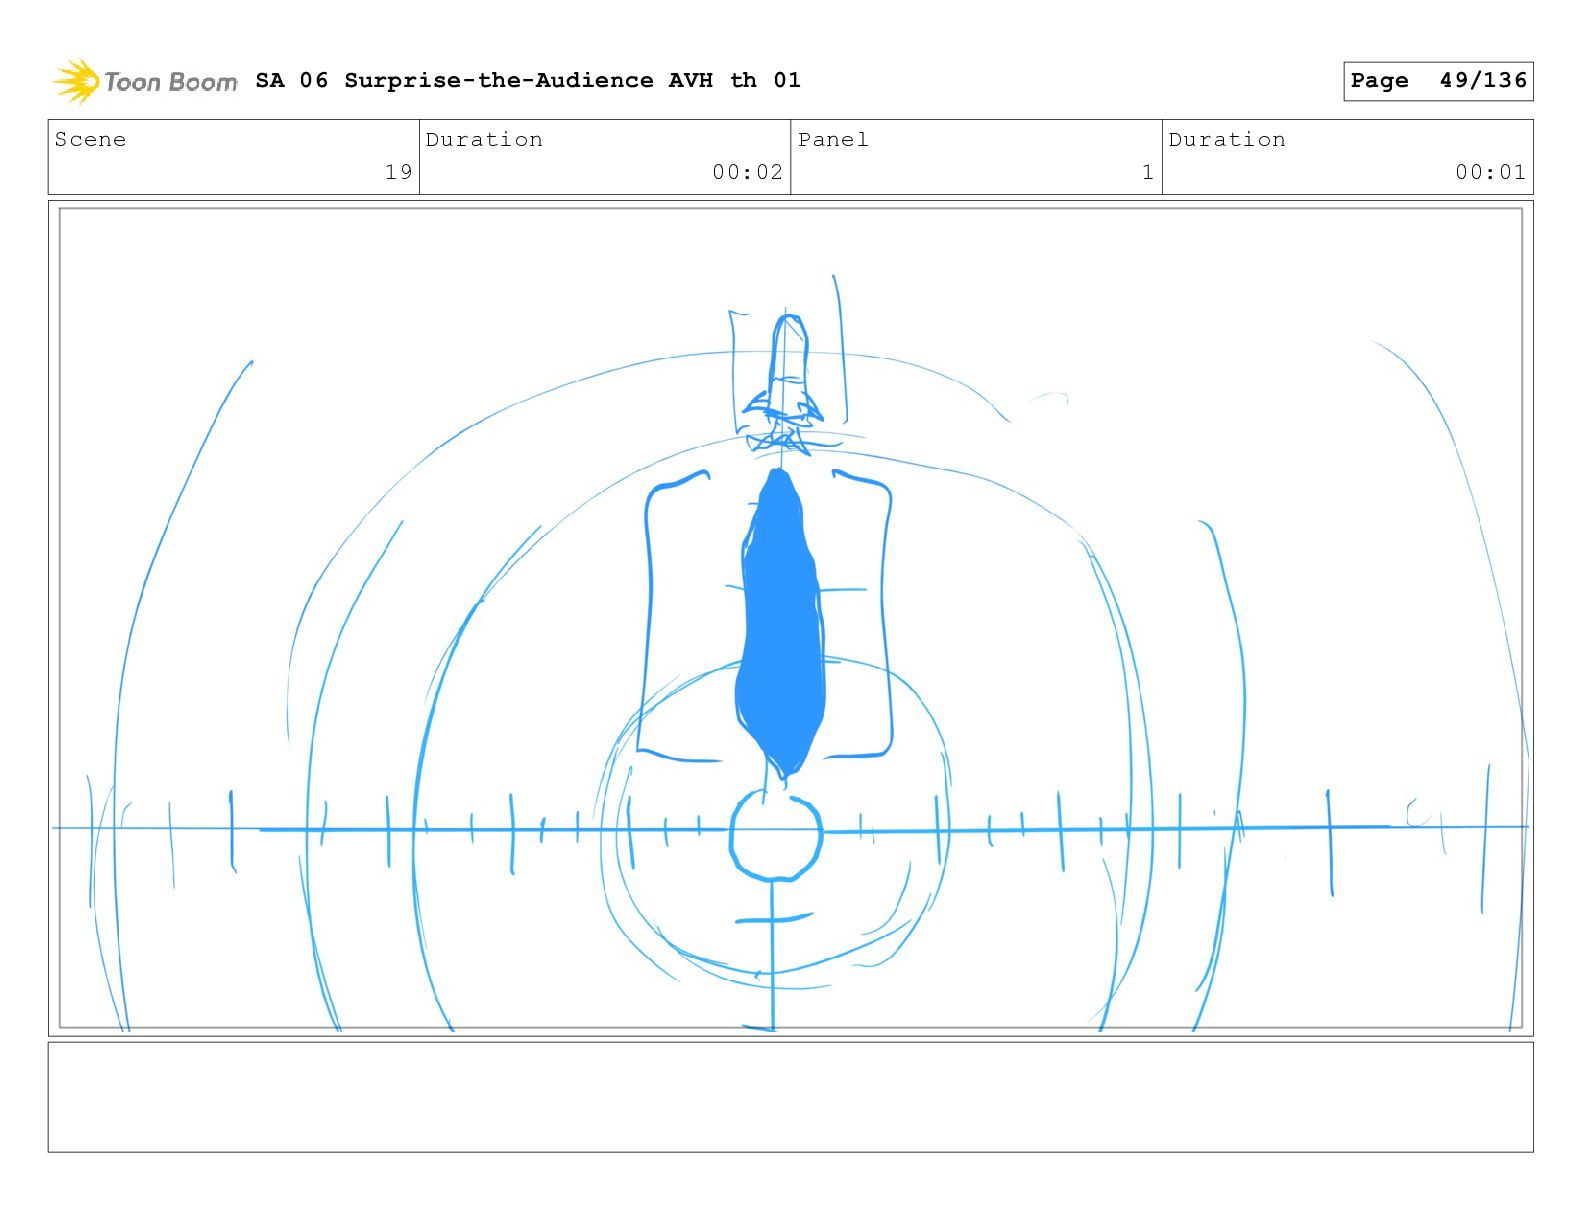Click the 'Page 49/136' box
The width and height of the screenshot is (1584, 1224).
1438,81
